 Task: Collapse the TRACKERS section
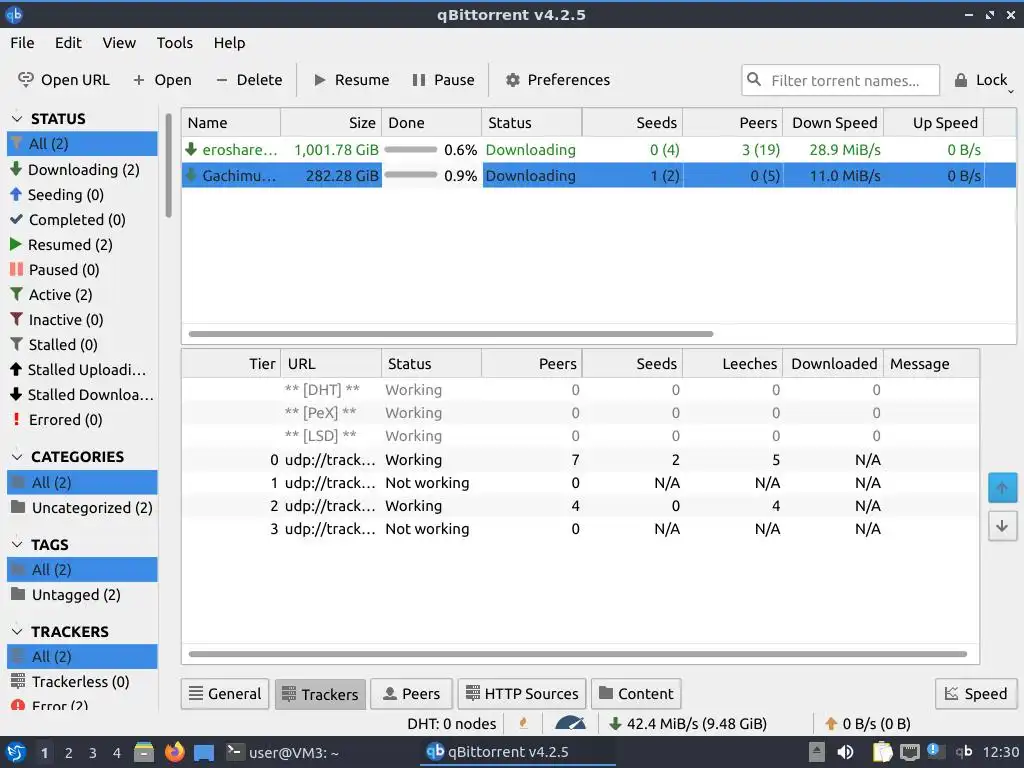pos(18,632)
